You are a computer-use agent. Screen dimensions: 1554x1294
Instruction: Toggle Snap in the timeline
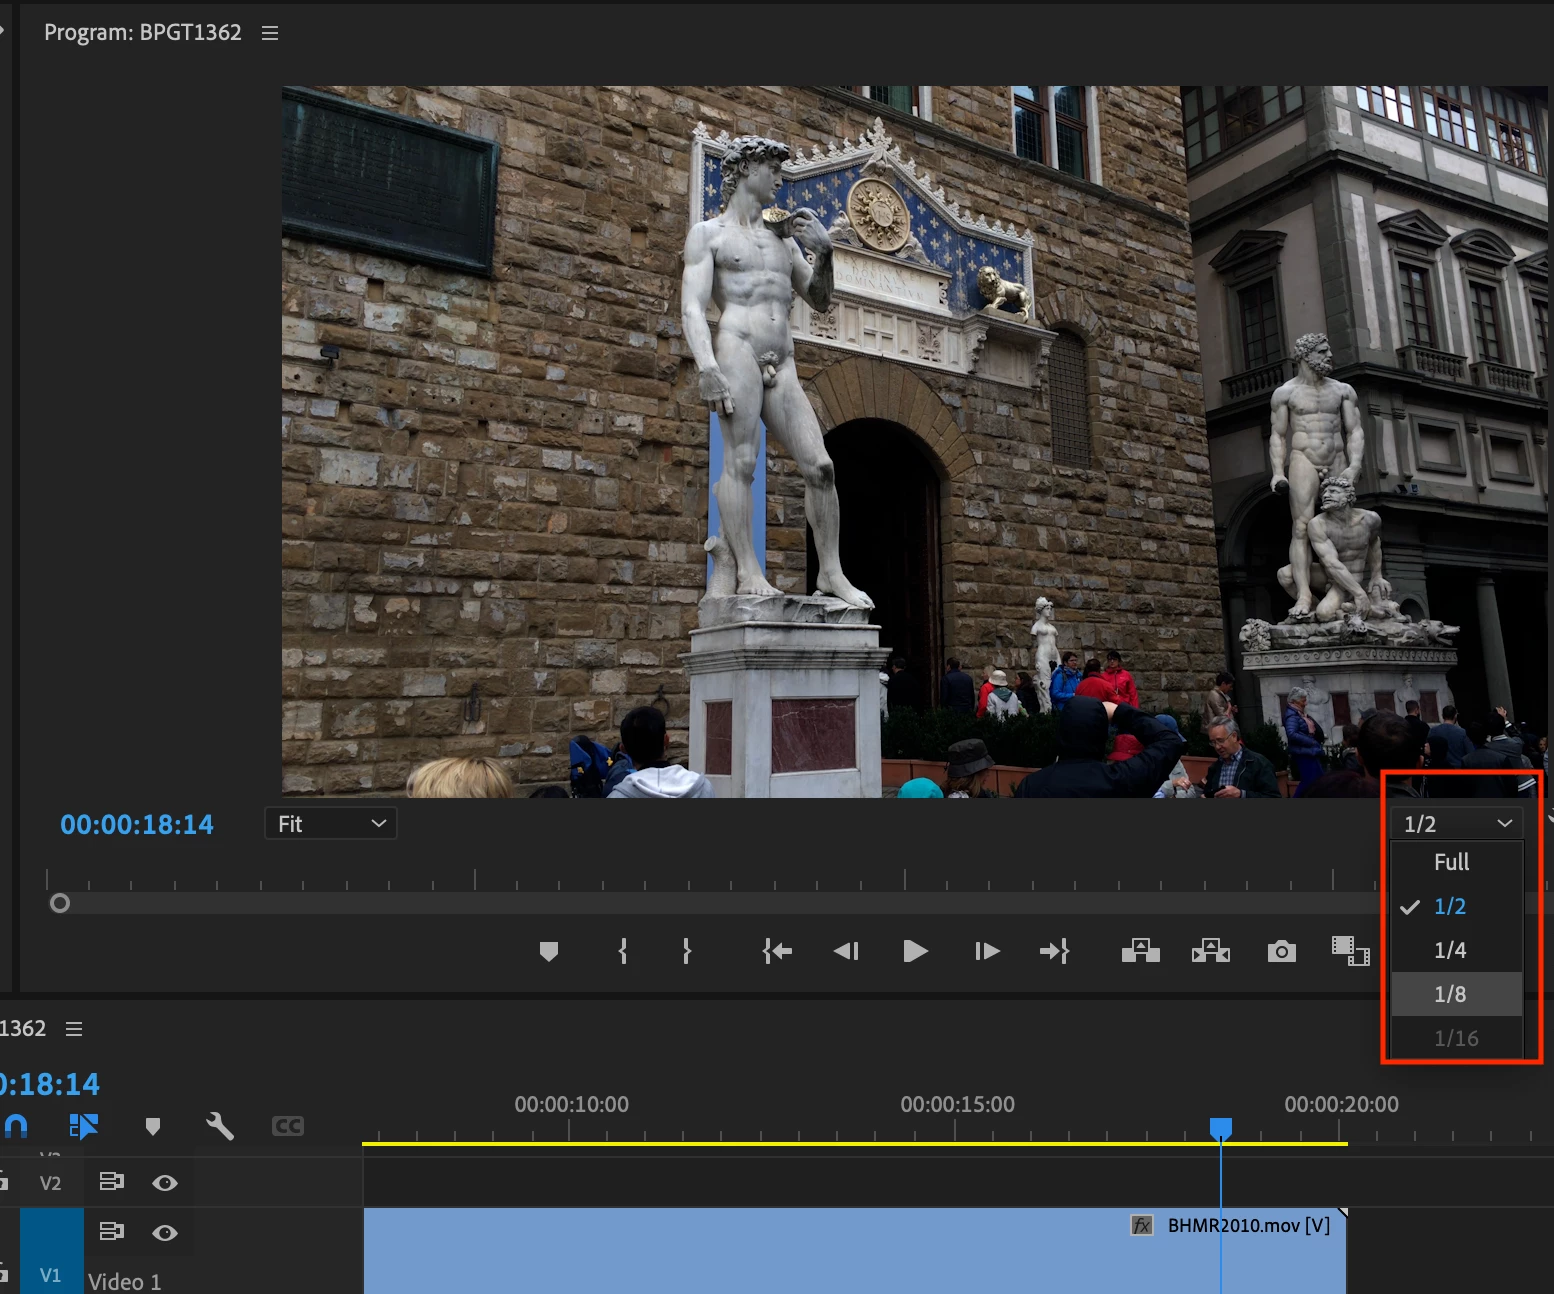click(x=16, y=1127)
